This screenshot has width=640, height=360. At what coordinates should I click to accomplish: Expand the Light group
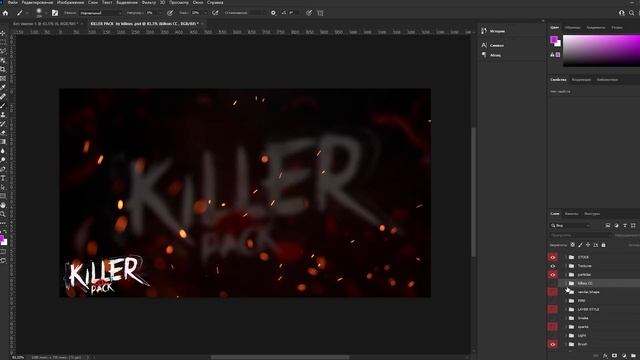[566, 336]
